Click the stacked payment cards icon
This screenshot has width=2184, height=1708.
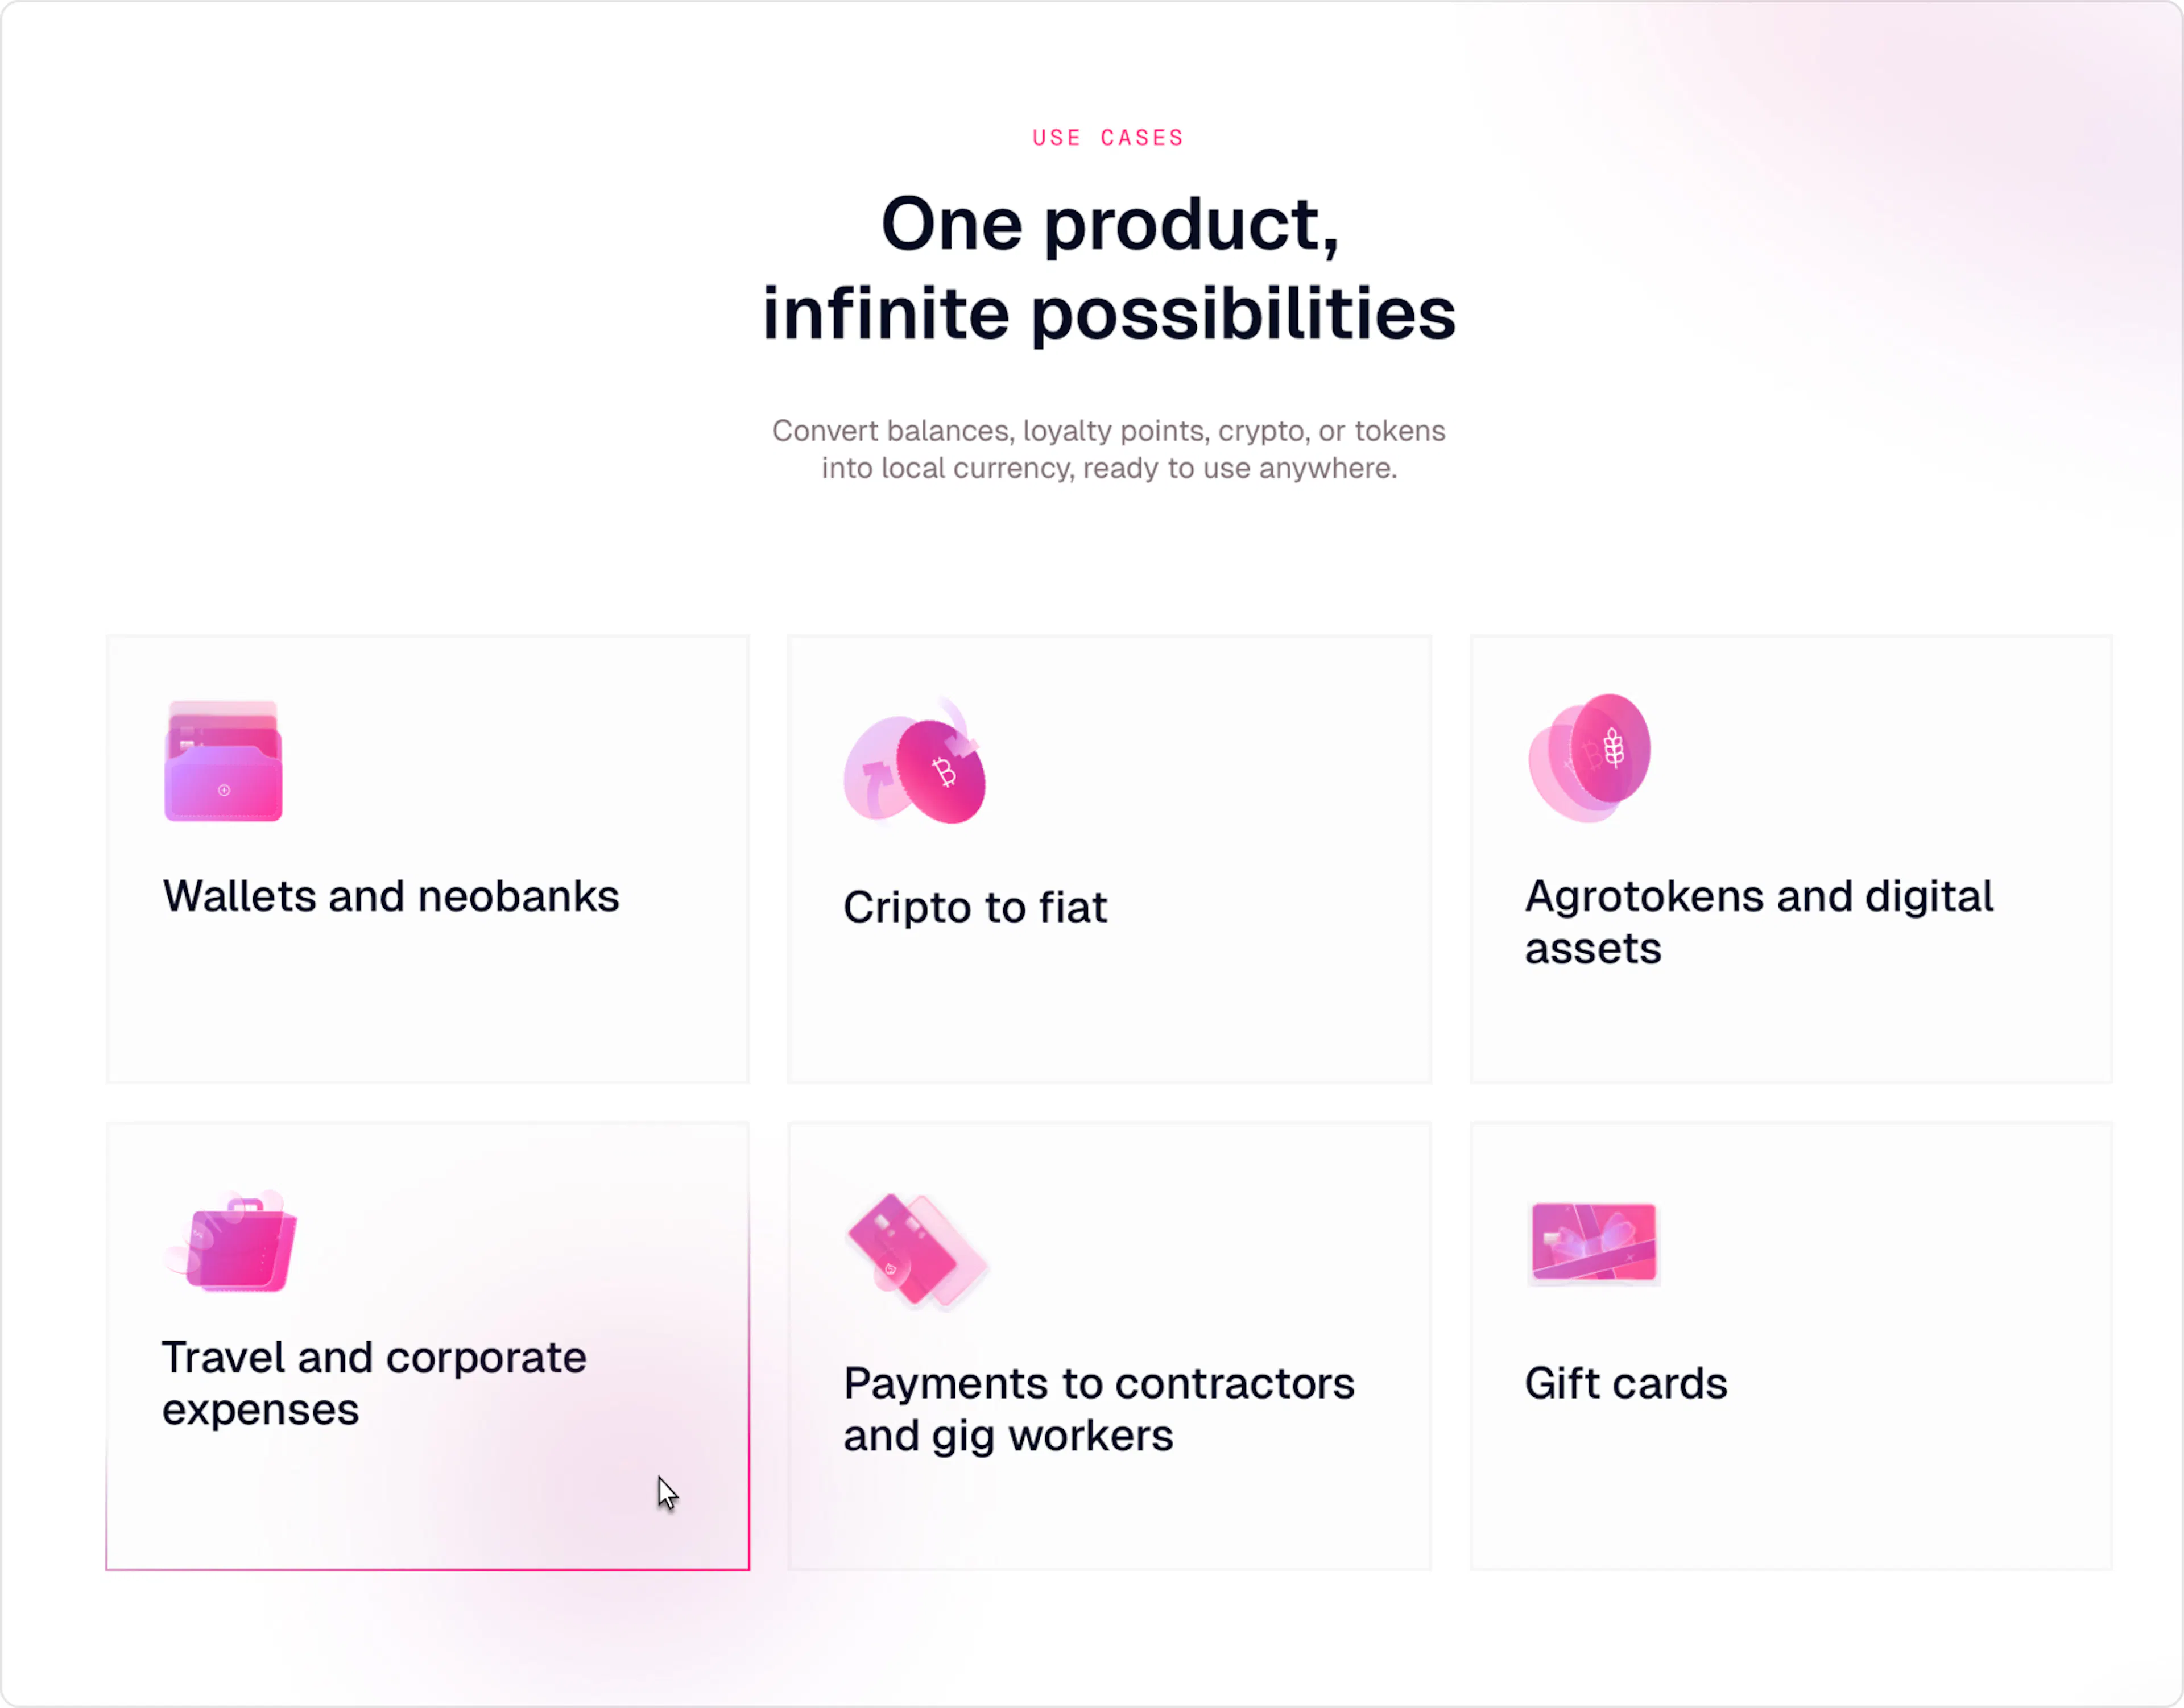tap(915, 1251)
